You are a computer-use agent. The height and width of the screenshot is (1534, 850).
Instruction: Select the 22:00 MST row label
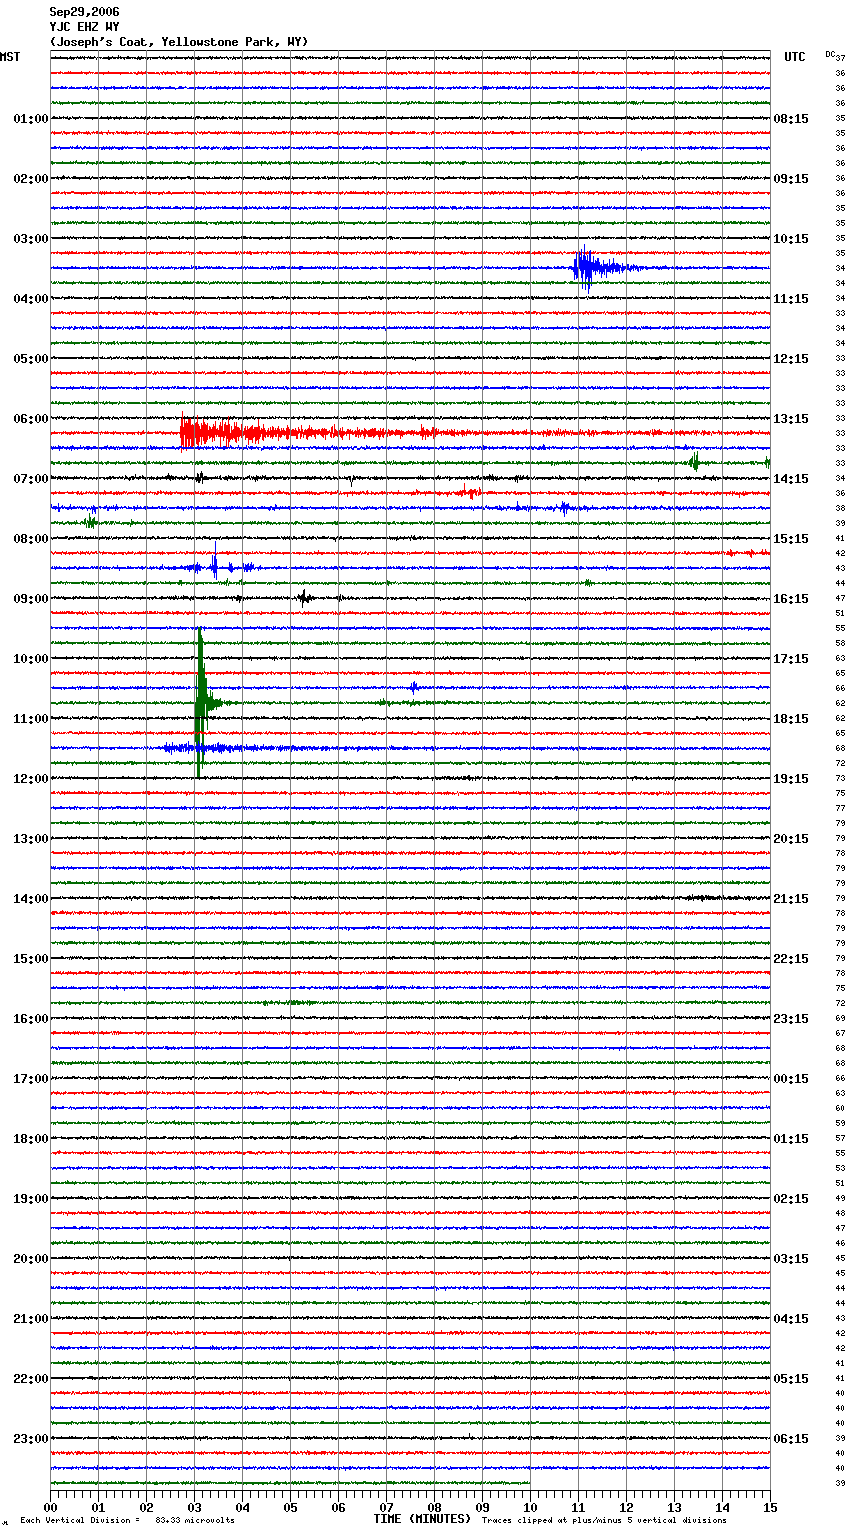click(31, 1379)
